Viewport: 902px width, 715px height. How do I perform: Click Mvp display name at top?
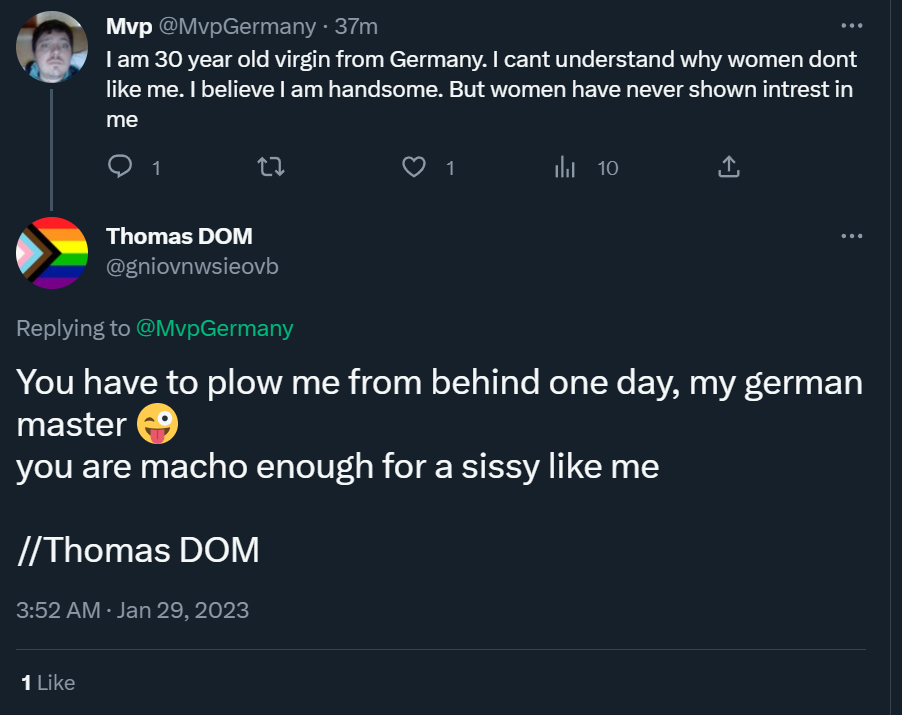pyautogui.click(x=129, y=26)
